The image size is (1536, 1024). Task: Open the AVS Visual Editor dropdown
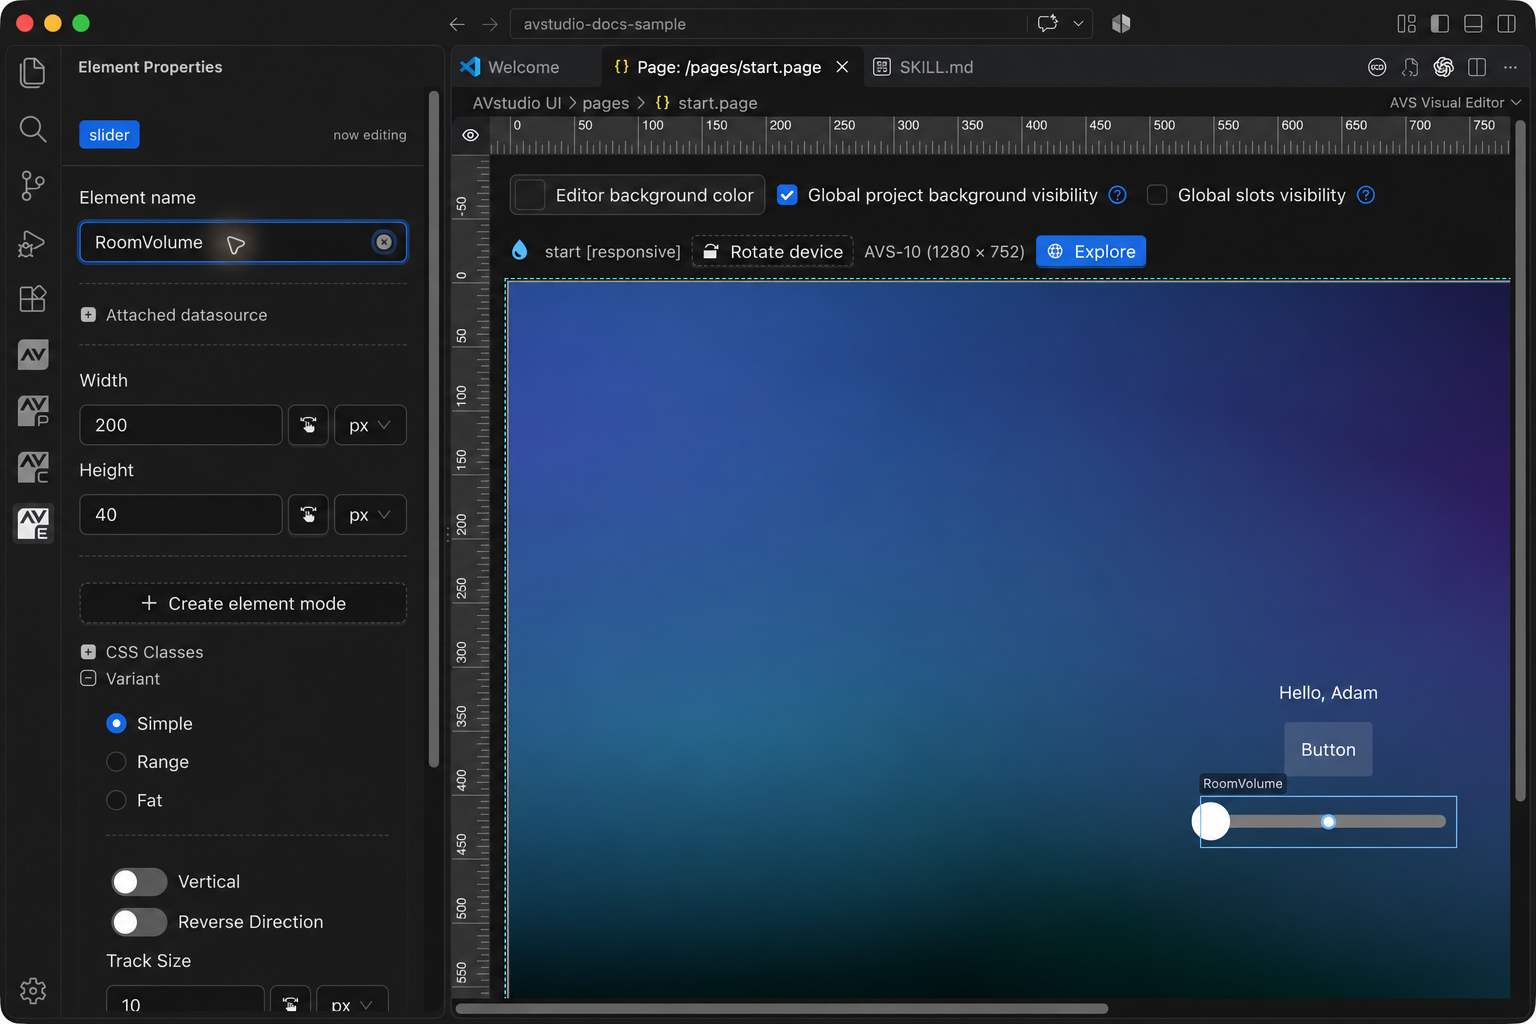(x=1455, y=103)
